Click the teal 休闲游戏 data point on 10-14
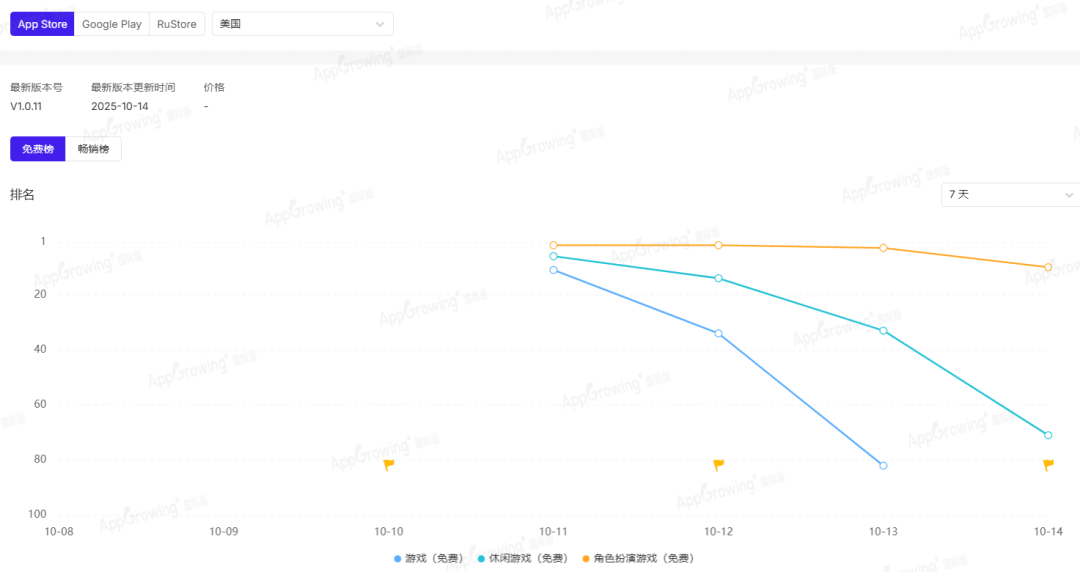Screen dimensions: 1080x572 pos(1048,435)
